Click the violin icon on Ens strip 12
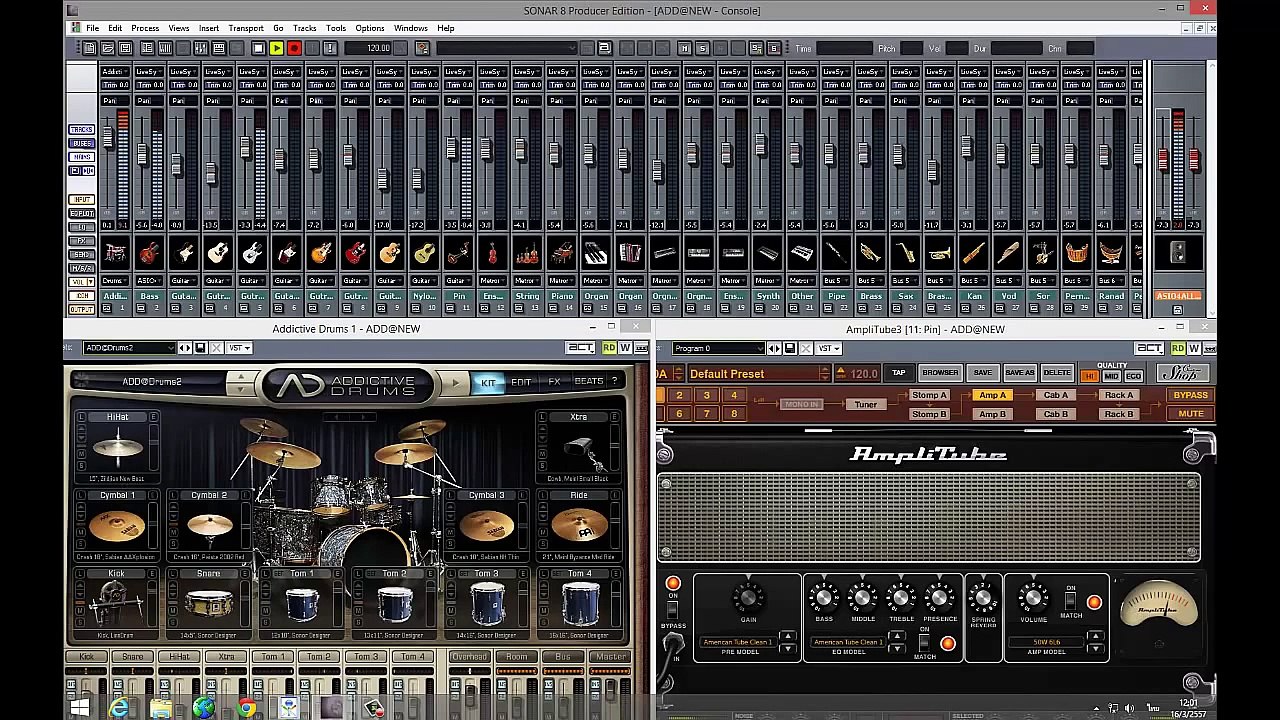The height and width of the screenshot is (720, 1280). click(x=492, y=253)
